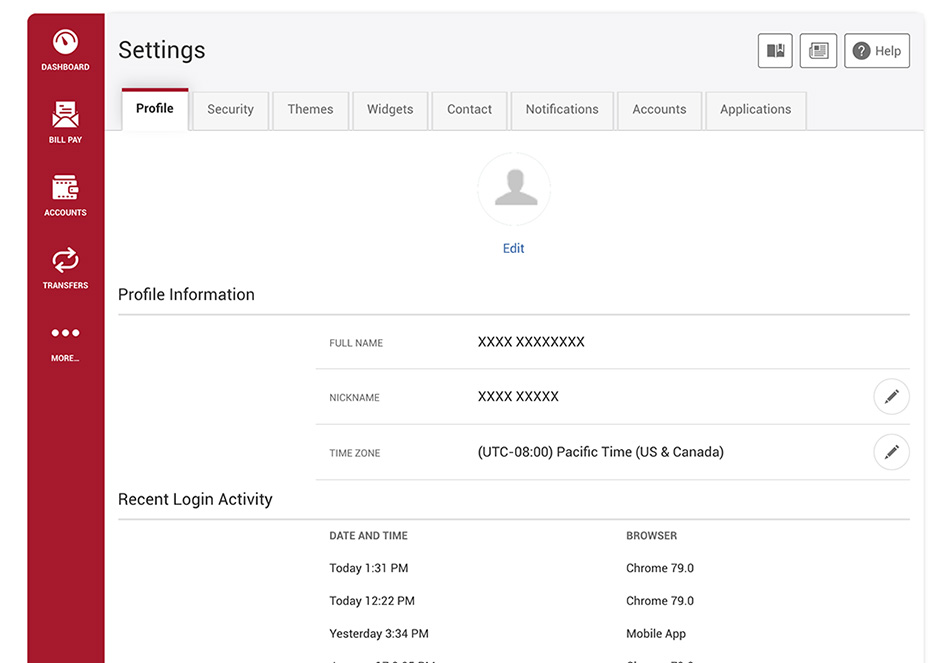Open the Dashboard from the sidebar

tap(65, 50)
